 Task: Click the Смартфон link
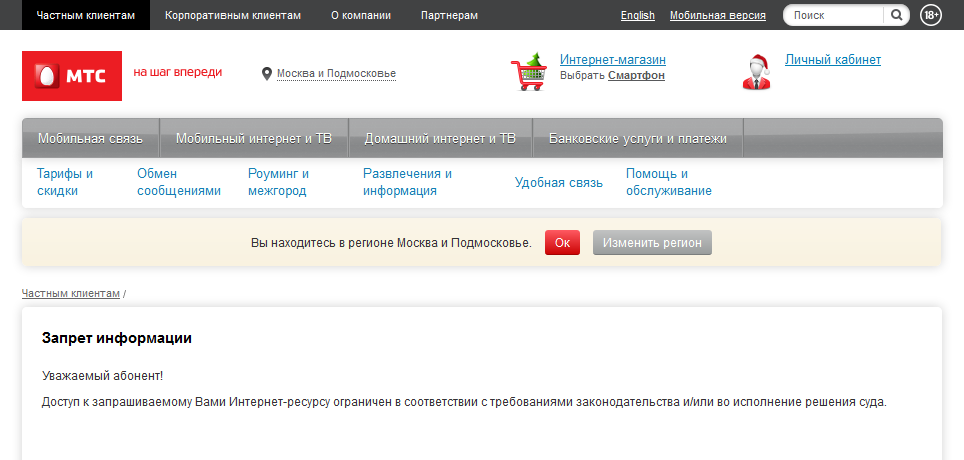pos(636,76)
